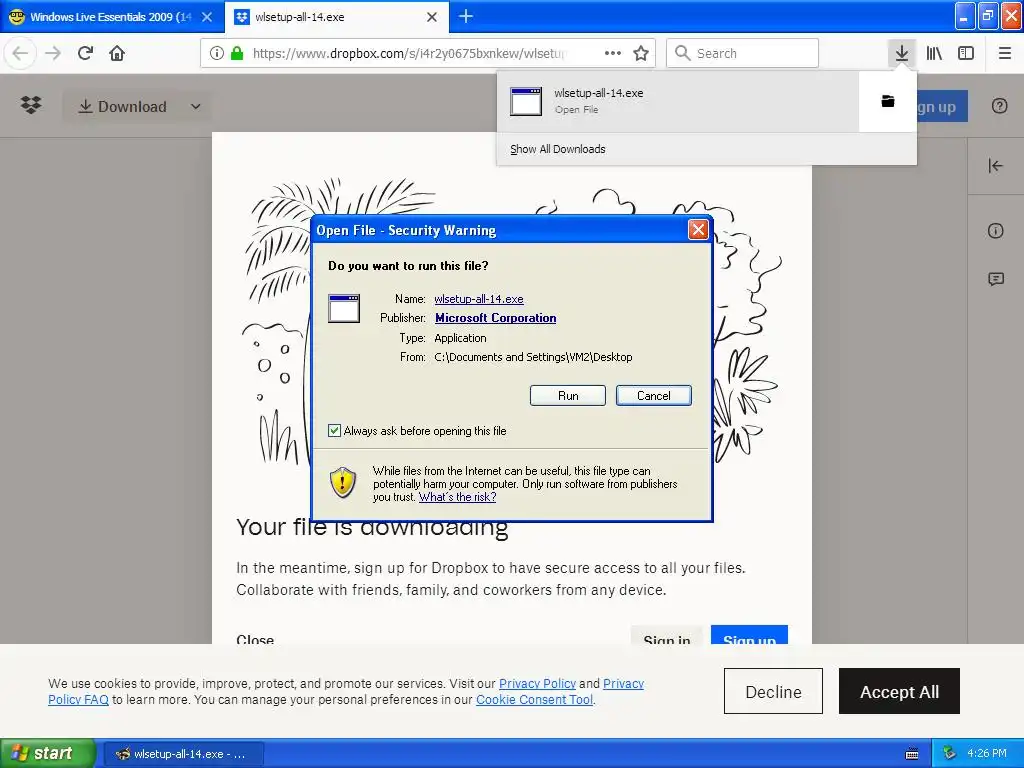Image resolution: width=1024 pixels, height=768 pixels.
Task: Decline the cookies
Action: [773, 692]
